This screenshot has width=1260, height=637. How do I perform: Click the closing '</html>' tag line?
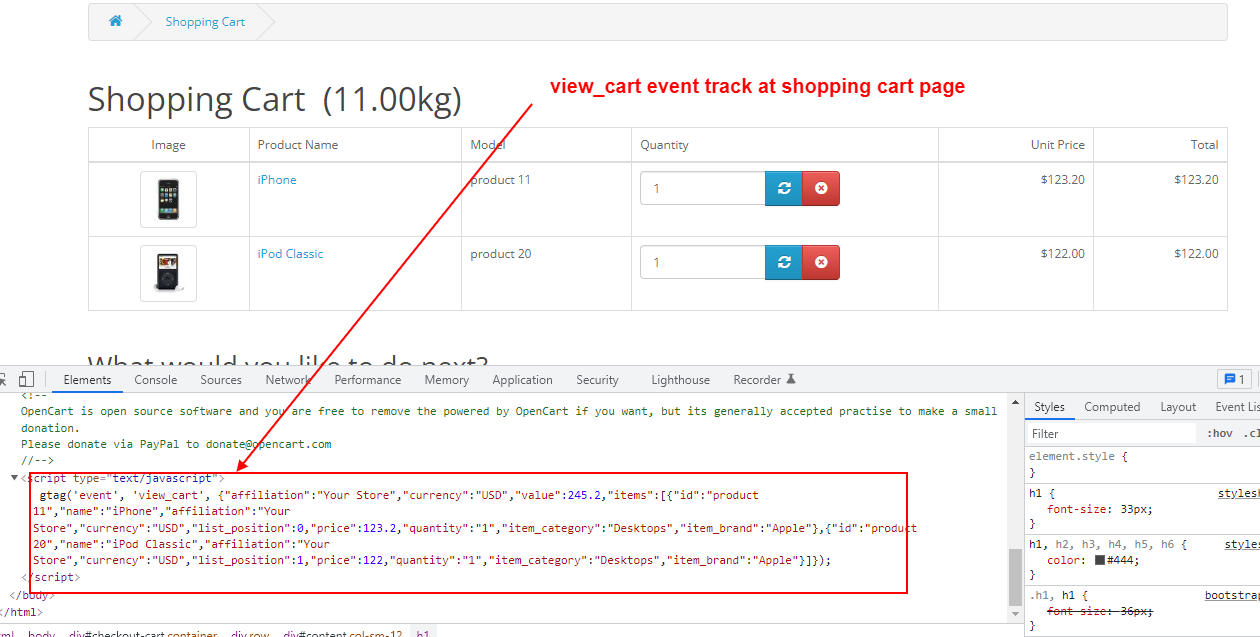tap(21, 612)
